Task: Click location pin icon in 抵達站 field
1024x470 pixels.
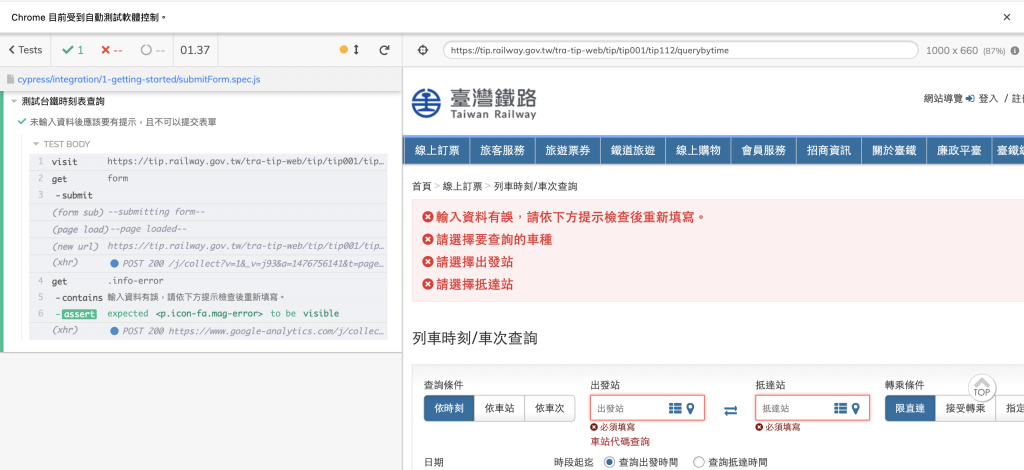Action: click(x=856, y=409)
